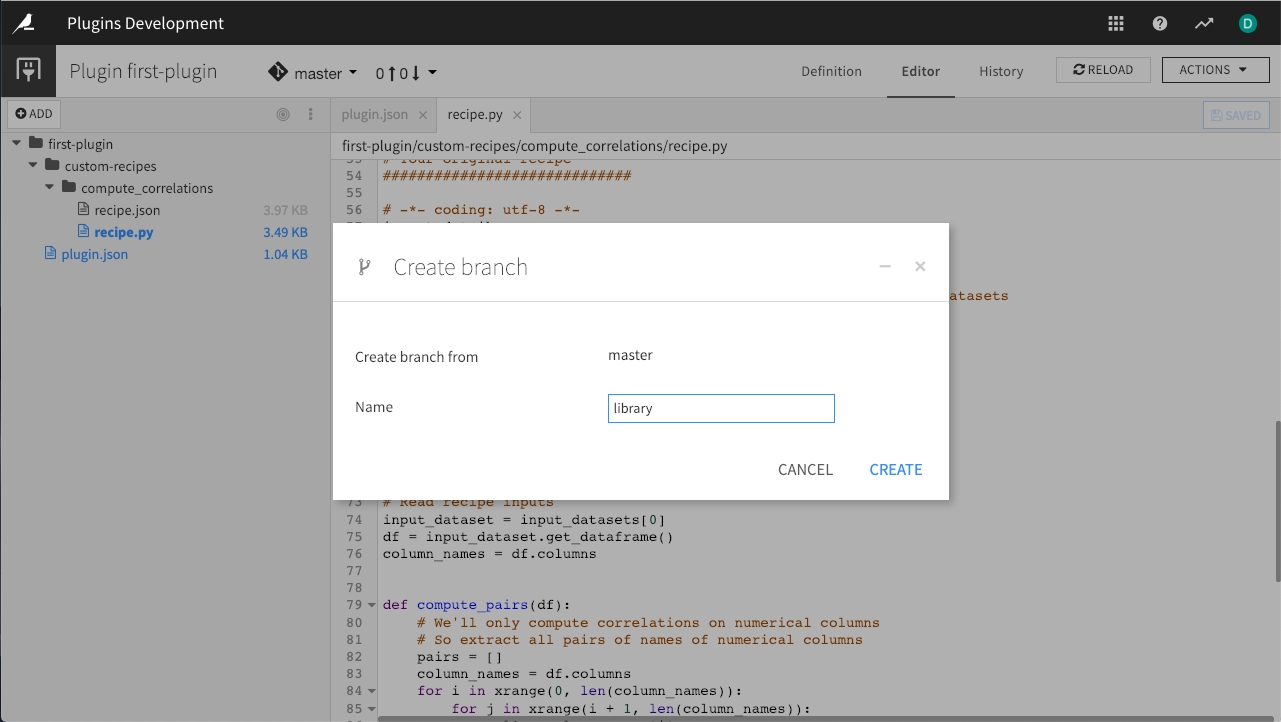Switch to the History tab

[1001, 71]
